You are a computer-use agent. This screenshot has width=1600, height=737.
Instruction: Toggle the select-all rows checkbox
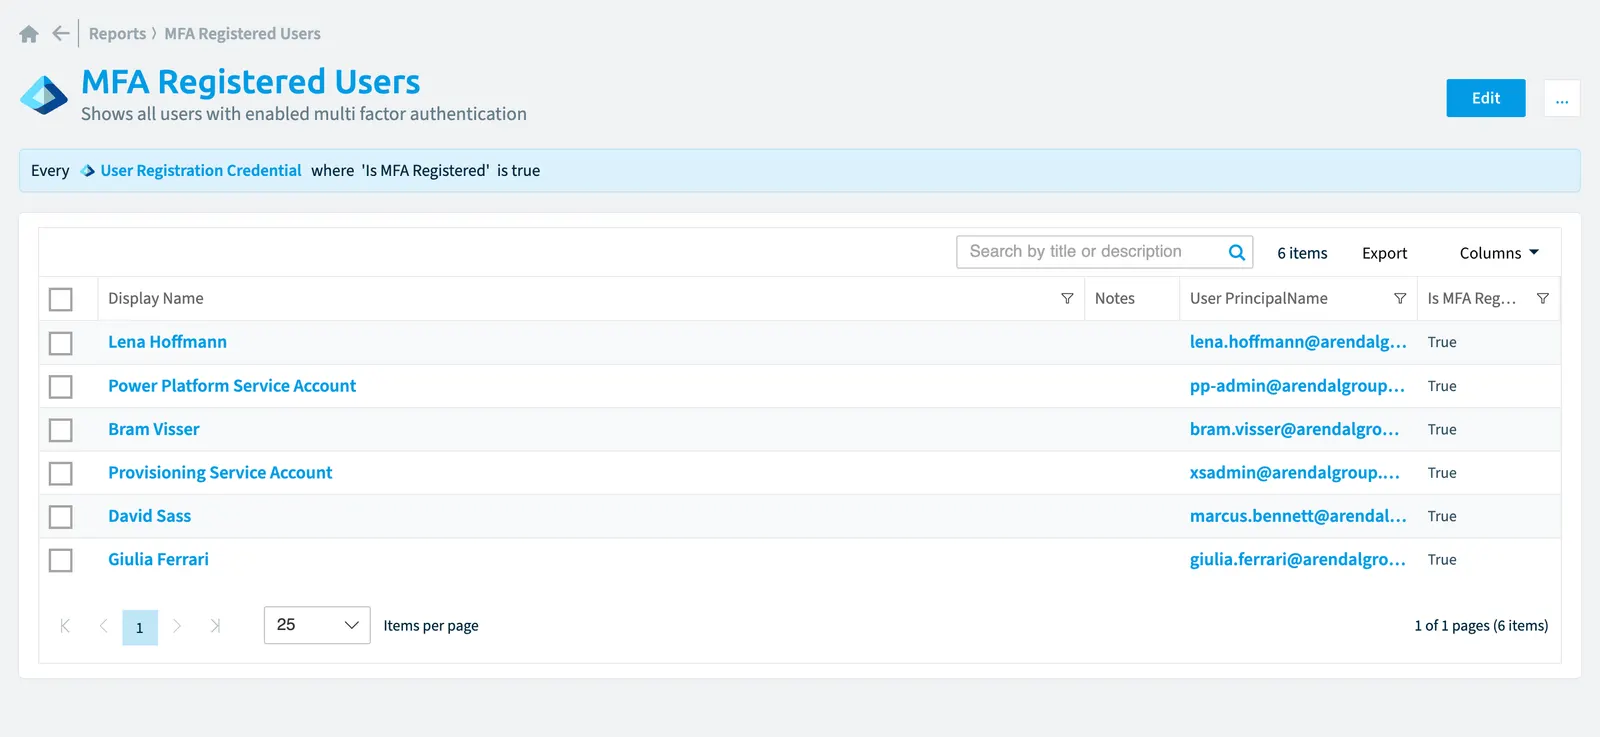coord(61,299)
